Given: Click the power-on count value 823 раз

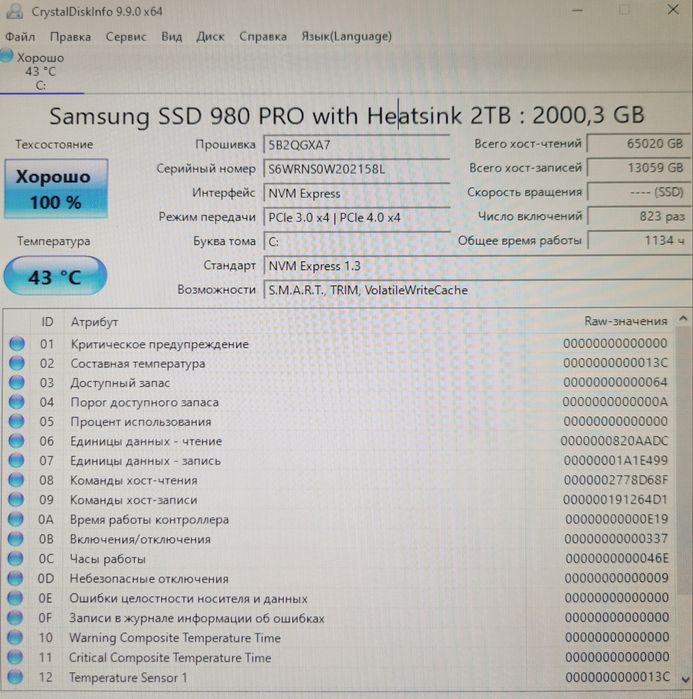Looking at the screenshot, I should tap(639, 216).
